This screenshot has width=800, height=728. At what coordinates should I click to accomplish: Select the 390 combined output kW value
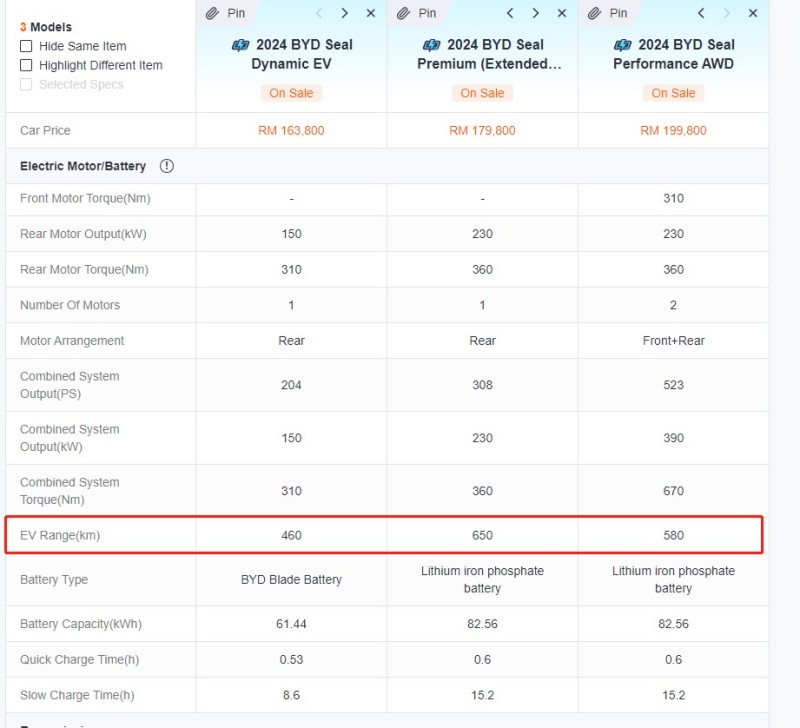(673, 438)
